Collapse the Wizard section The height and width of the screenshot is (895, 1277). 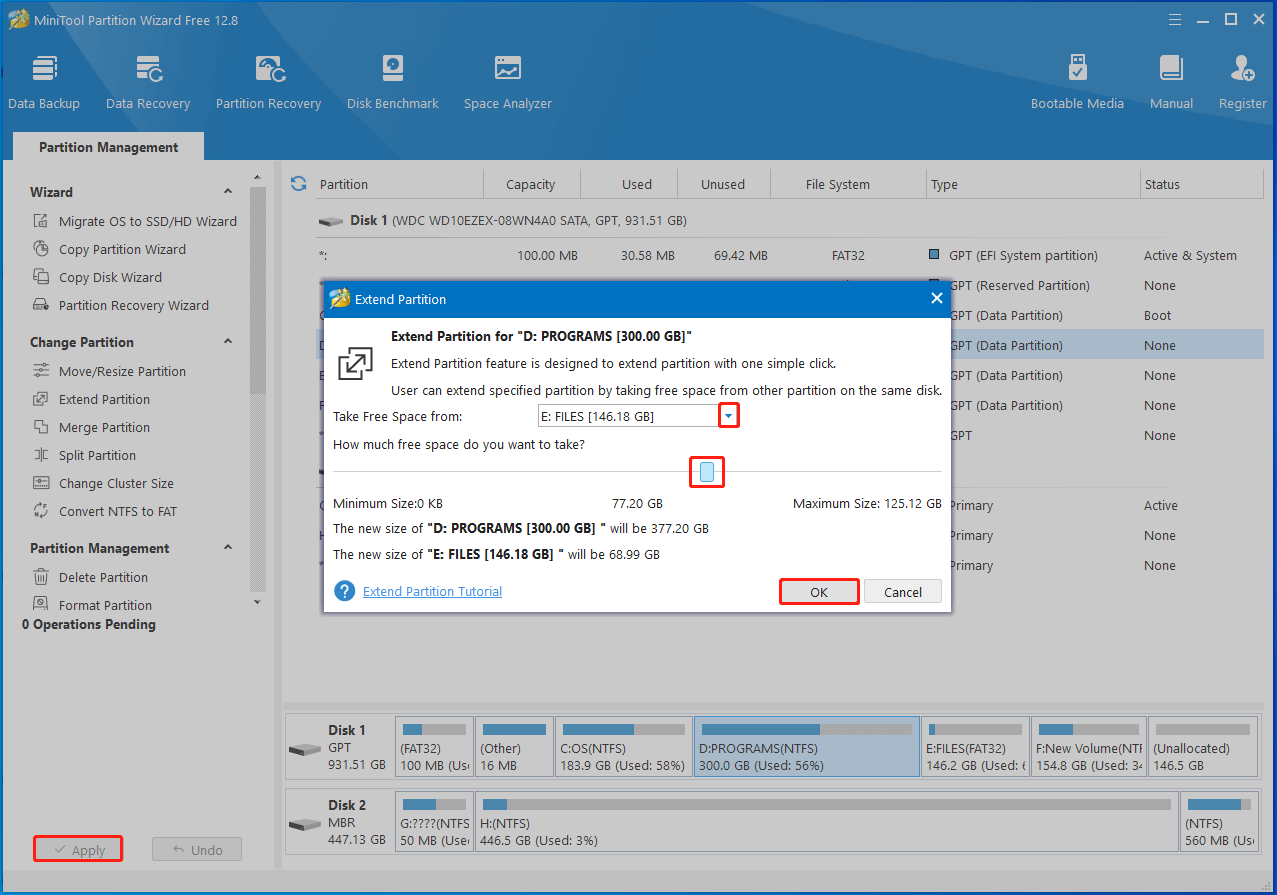click(228, 192)
